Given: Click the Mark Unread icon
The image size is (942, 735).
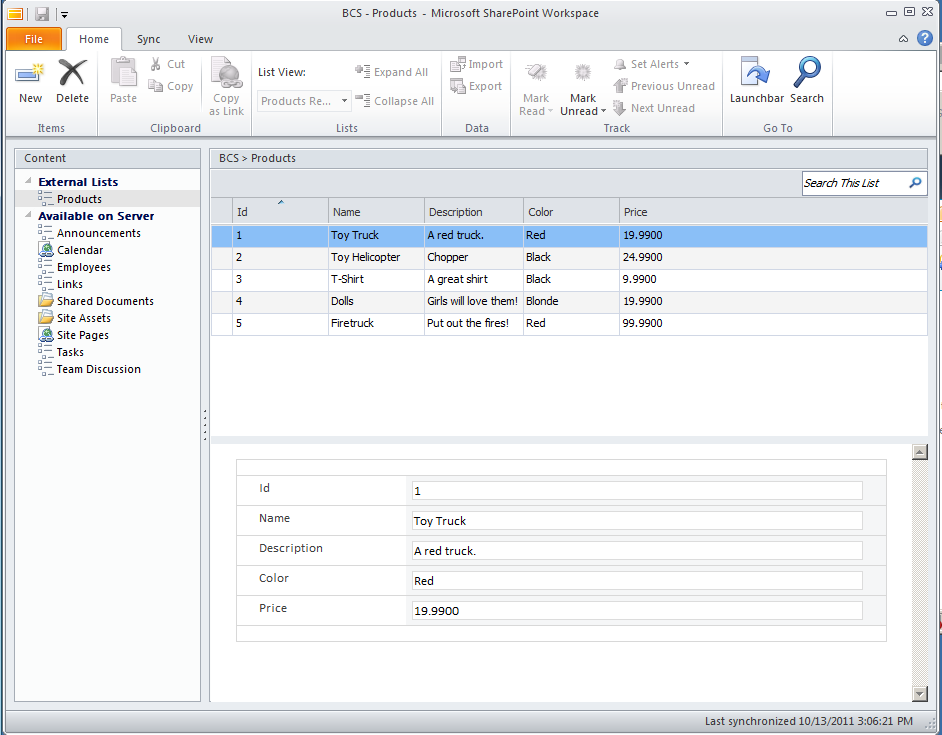Looking at the screenshot, I should coord(582,73).
